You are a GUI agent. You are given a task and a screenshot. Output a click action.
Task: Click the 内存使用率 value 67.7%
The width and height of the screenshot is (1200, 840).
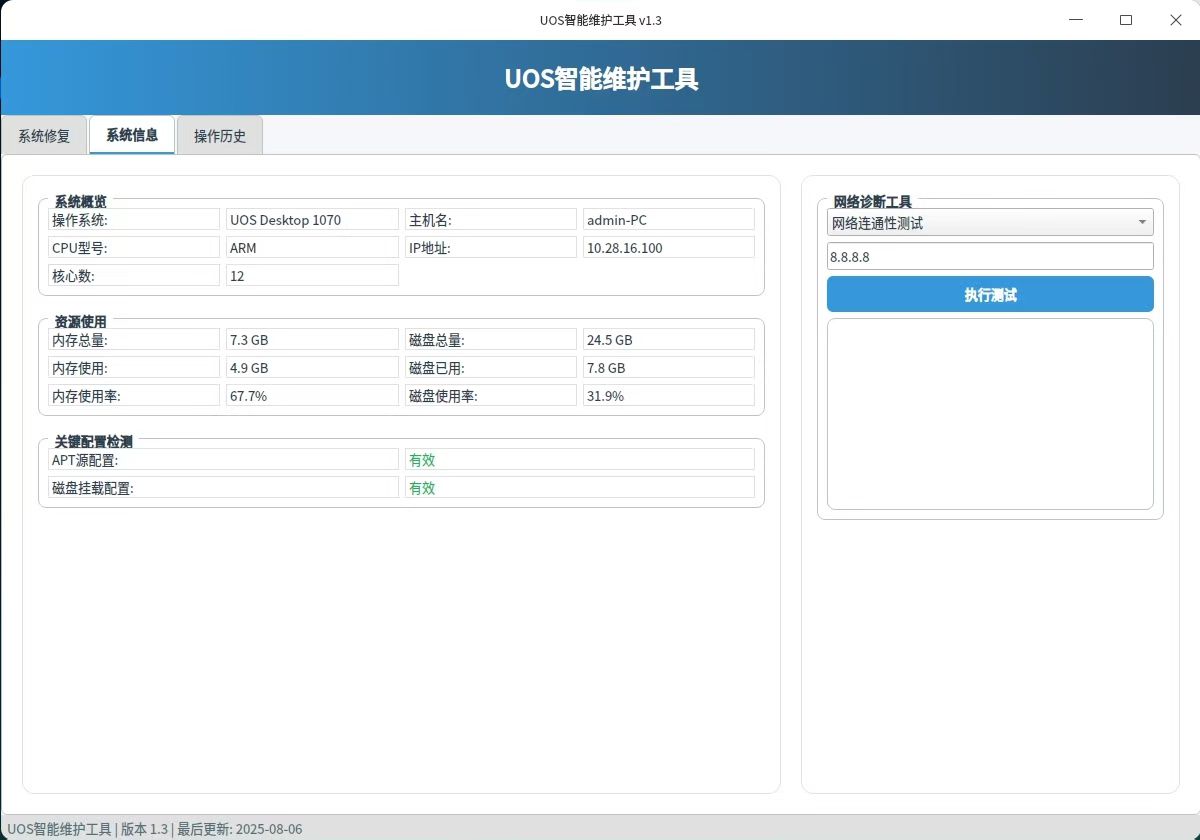pyautogui.click(x=312, y=396)
